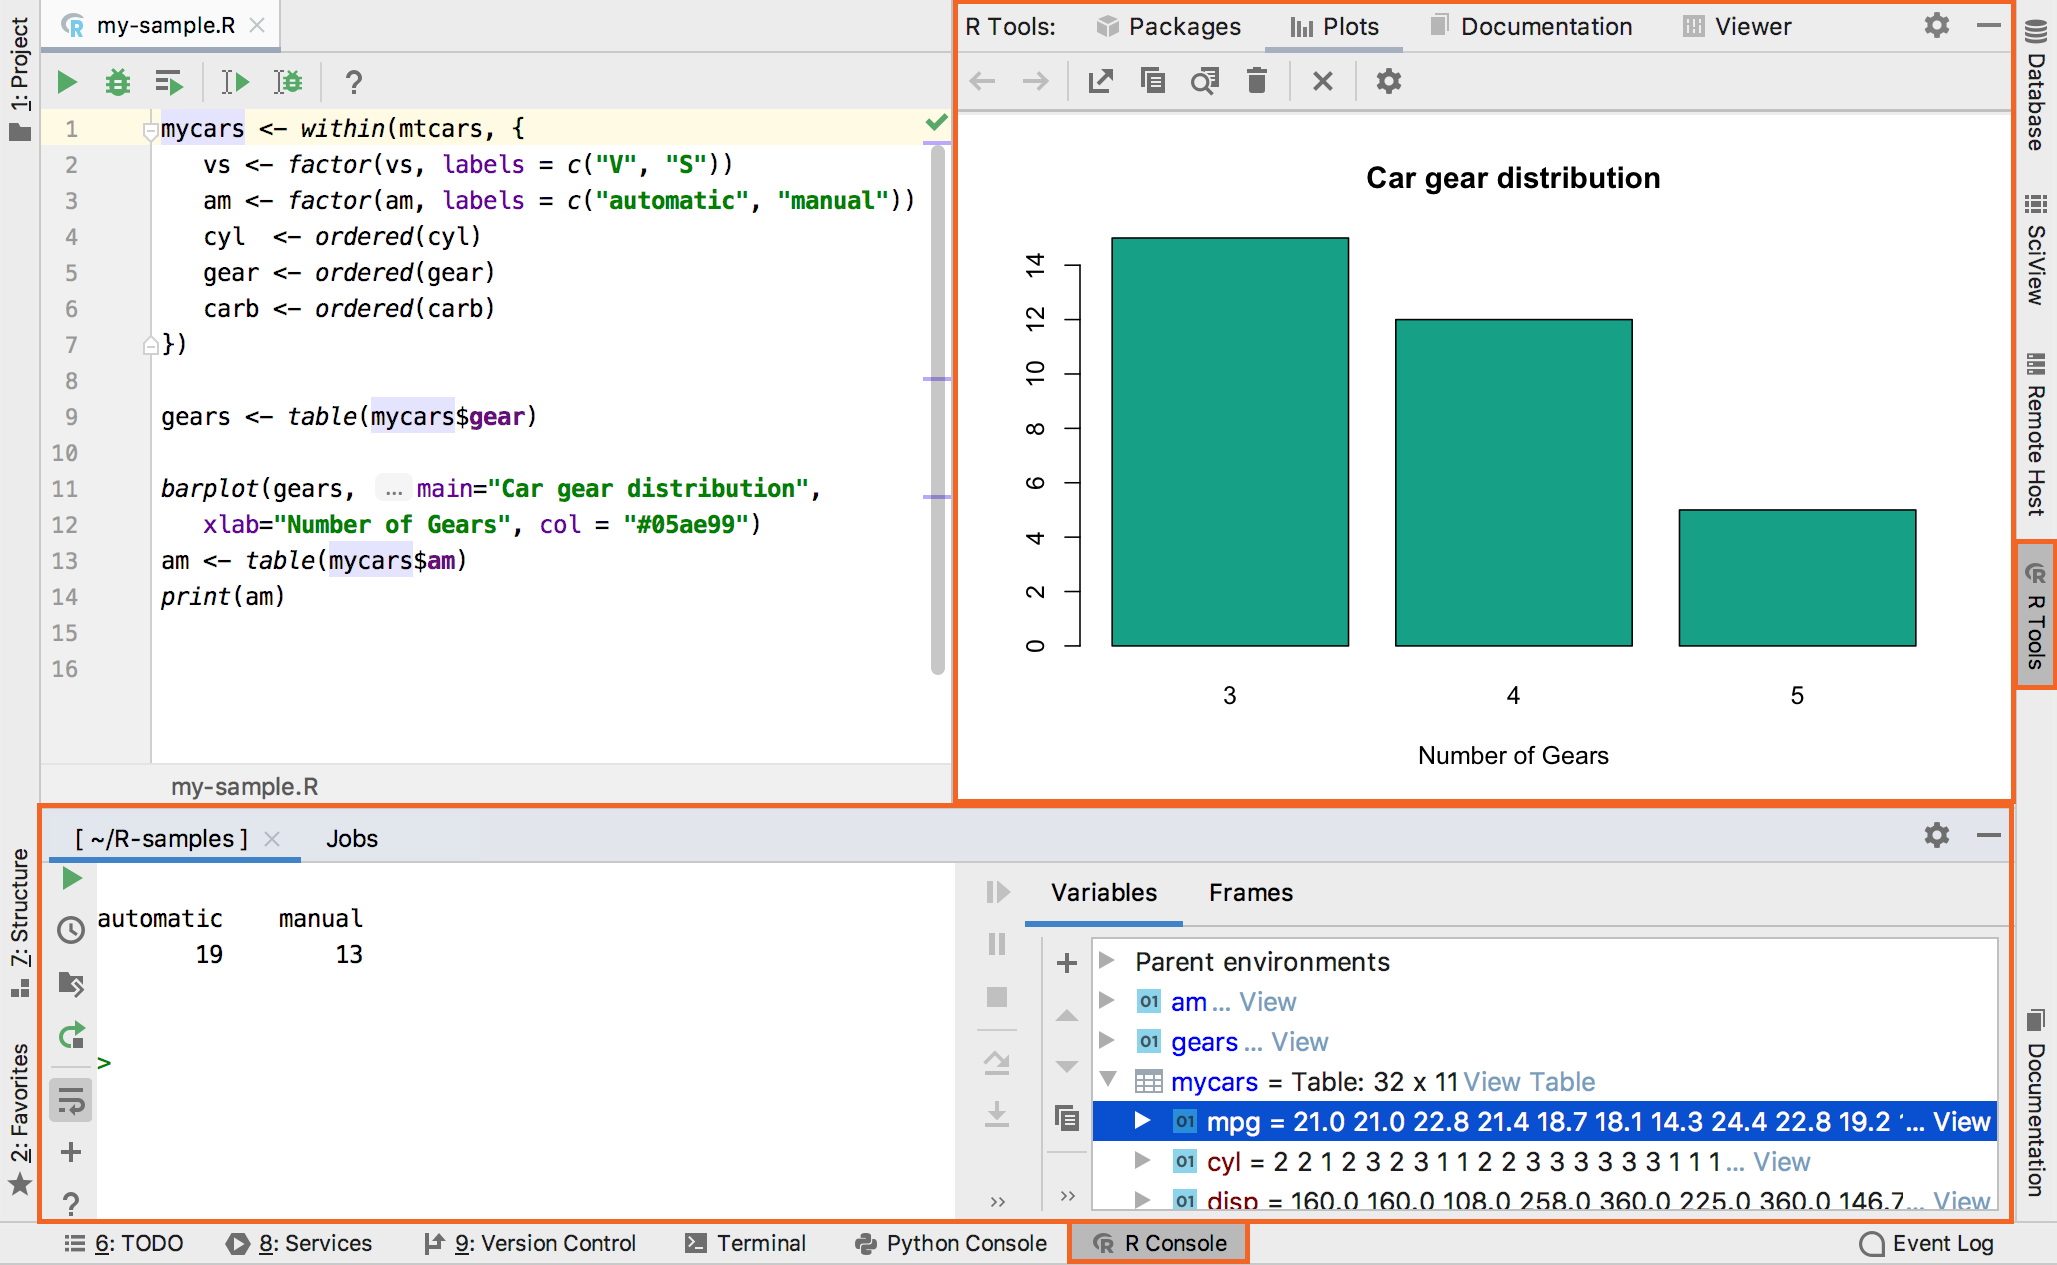
Task: Expand the gears variable node
Action: [1107, 1041]
